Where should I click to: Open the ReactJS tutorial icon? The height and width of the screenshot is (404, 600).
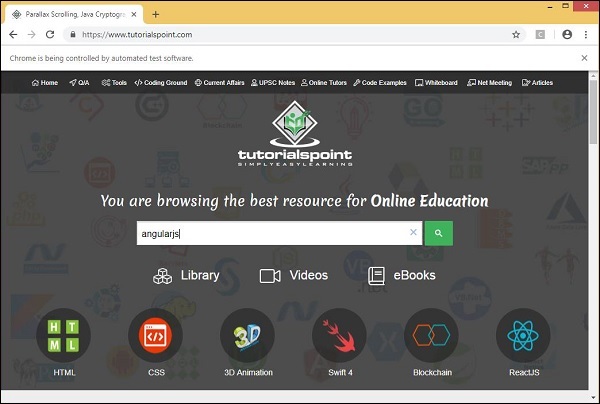(x=524, y=337)
